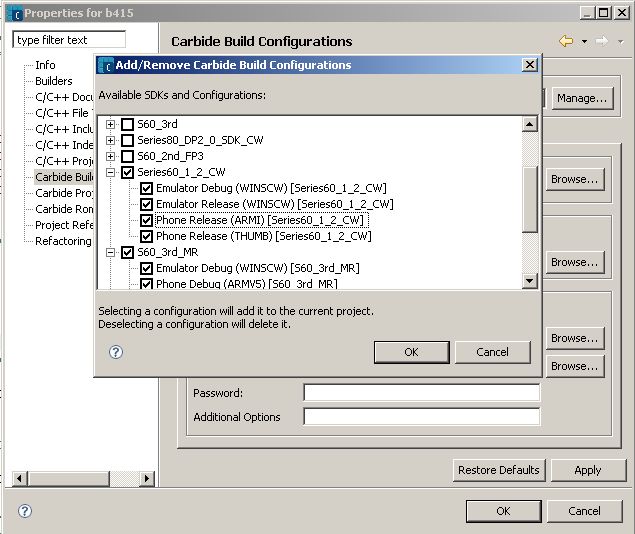Select C/C++ Include Paths tree item
This screenshot has width=635, height=534.
point(64,129)
